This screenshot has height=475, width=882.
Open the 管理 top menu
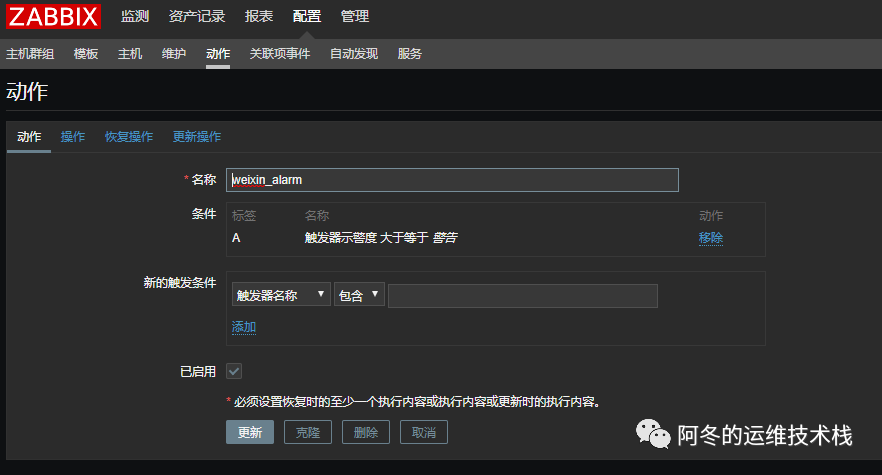pos(355,16)
